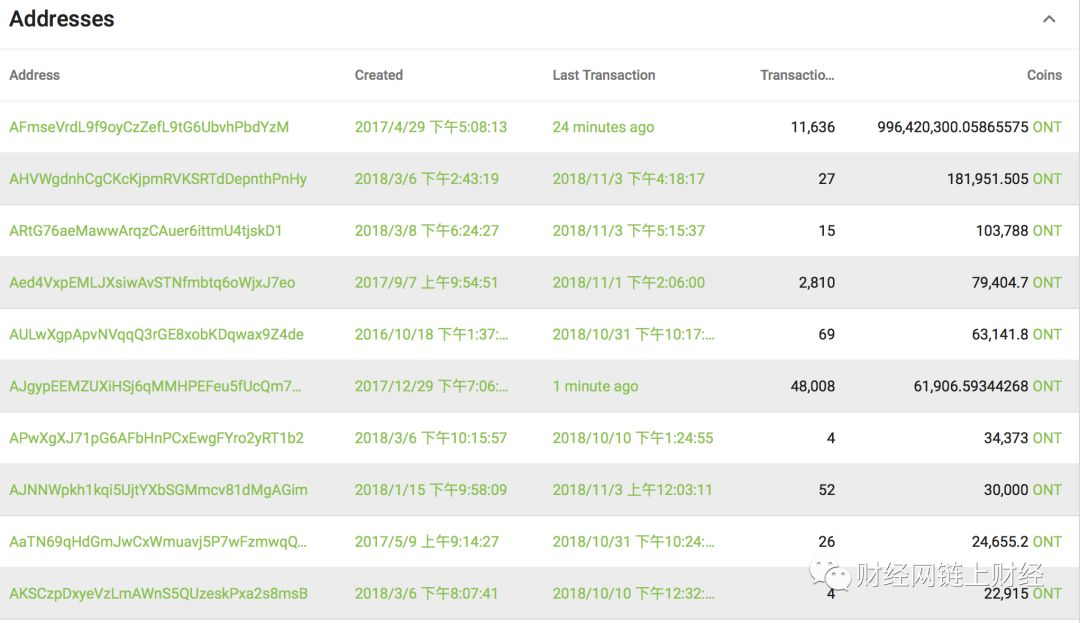Click created date 2016/10/18 下午1:37

click(431, 335)
